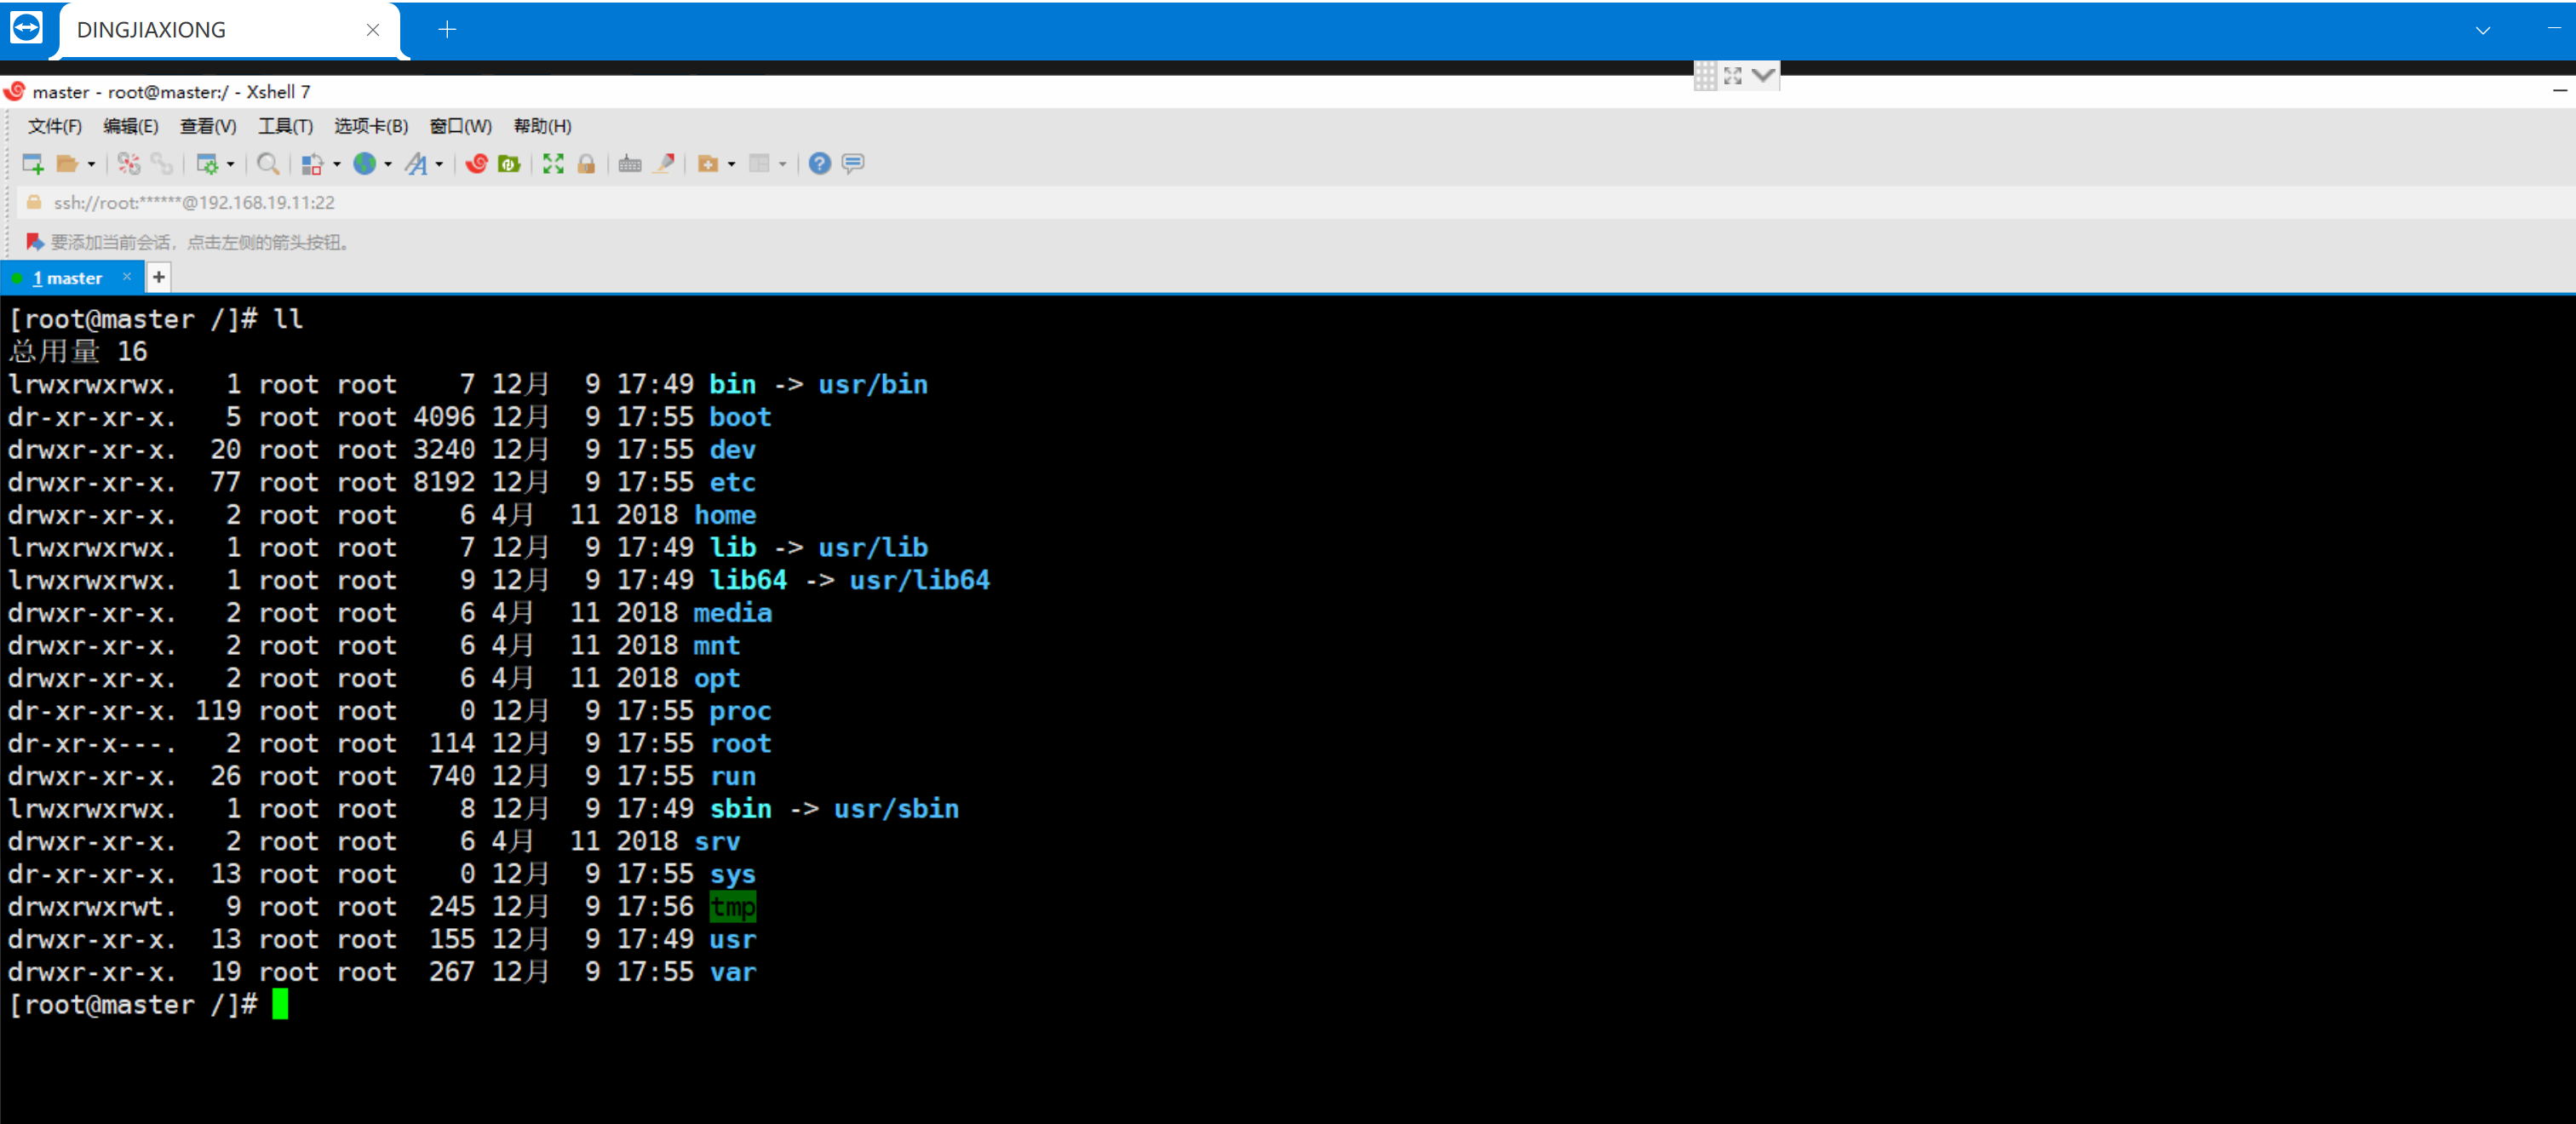Click the remote toolbar fullscreen arrows icon

1733,76
